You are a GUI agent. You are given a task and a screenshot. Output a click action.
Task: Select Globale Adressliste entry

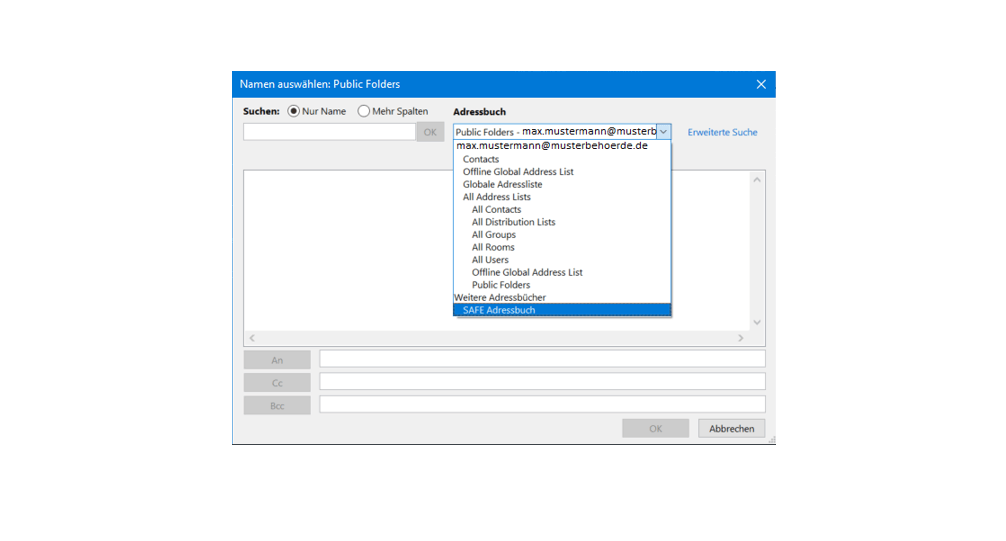click(x=503, y=185)
